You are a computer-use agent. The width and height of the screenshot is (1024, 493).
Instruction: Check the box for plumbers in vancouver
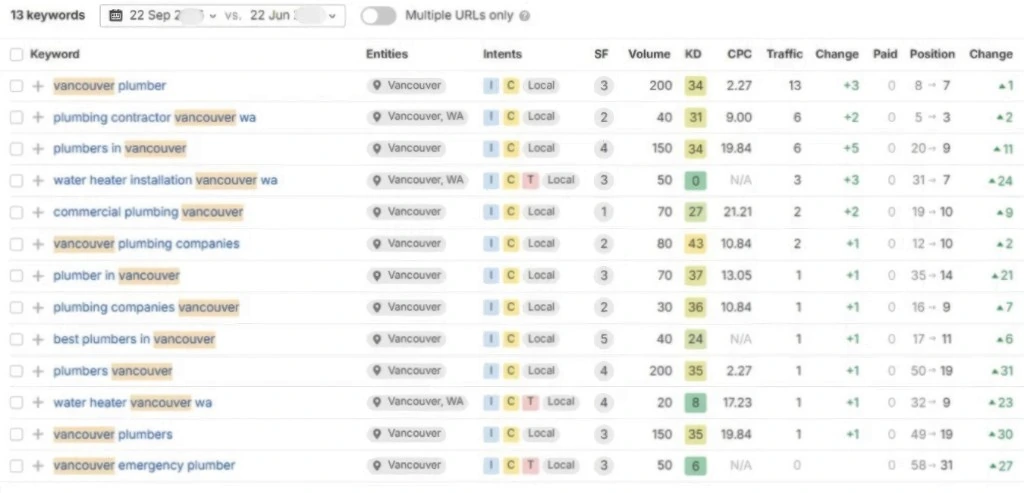[x=16, y=149]
